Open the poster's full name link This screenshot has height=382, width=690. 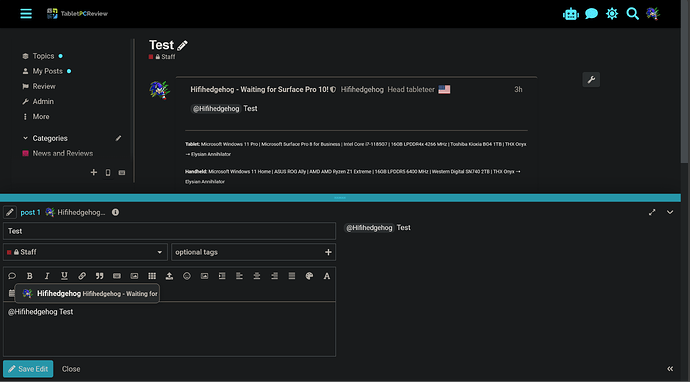(x=259, y=89)
